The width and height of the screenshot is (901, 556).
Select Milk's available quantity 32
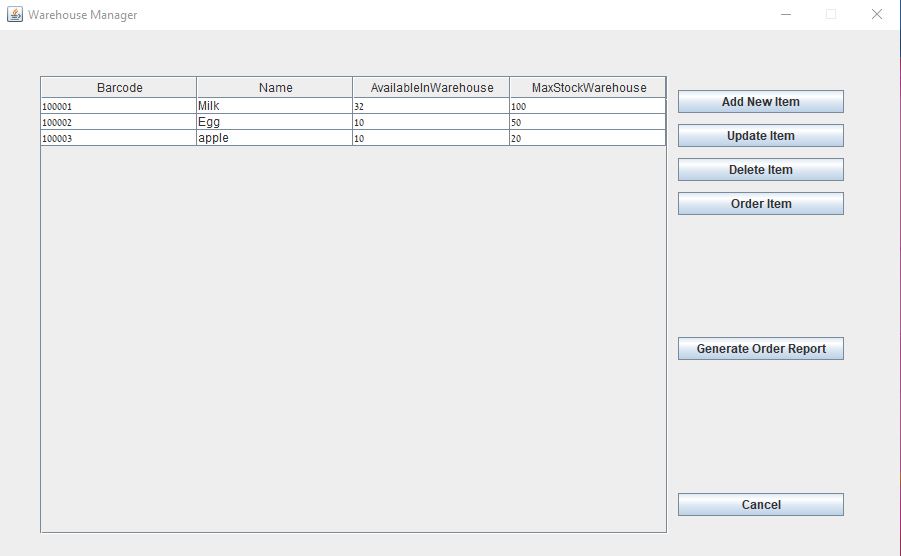pyautogui.click(x=431, y=106)
